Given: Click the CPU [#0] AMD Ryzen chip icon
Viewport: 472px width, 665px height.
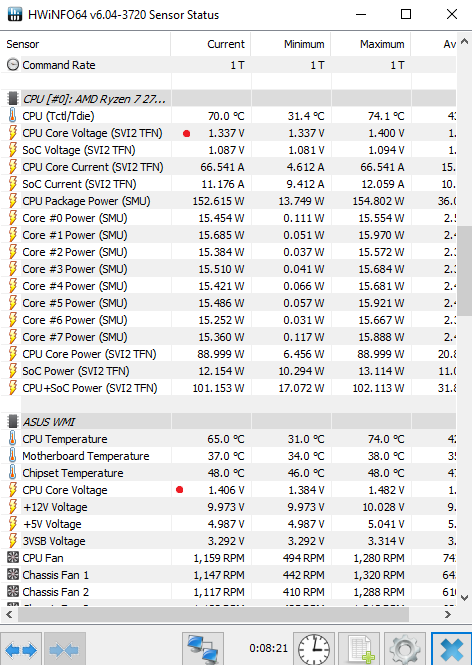Looking at the screenshot, I should (x=13, y=98).
